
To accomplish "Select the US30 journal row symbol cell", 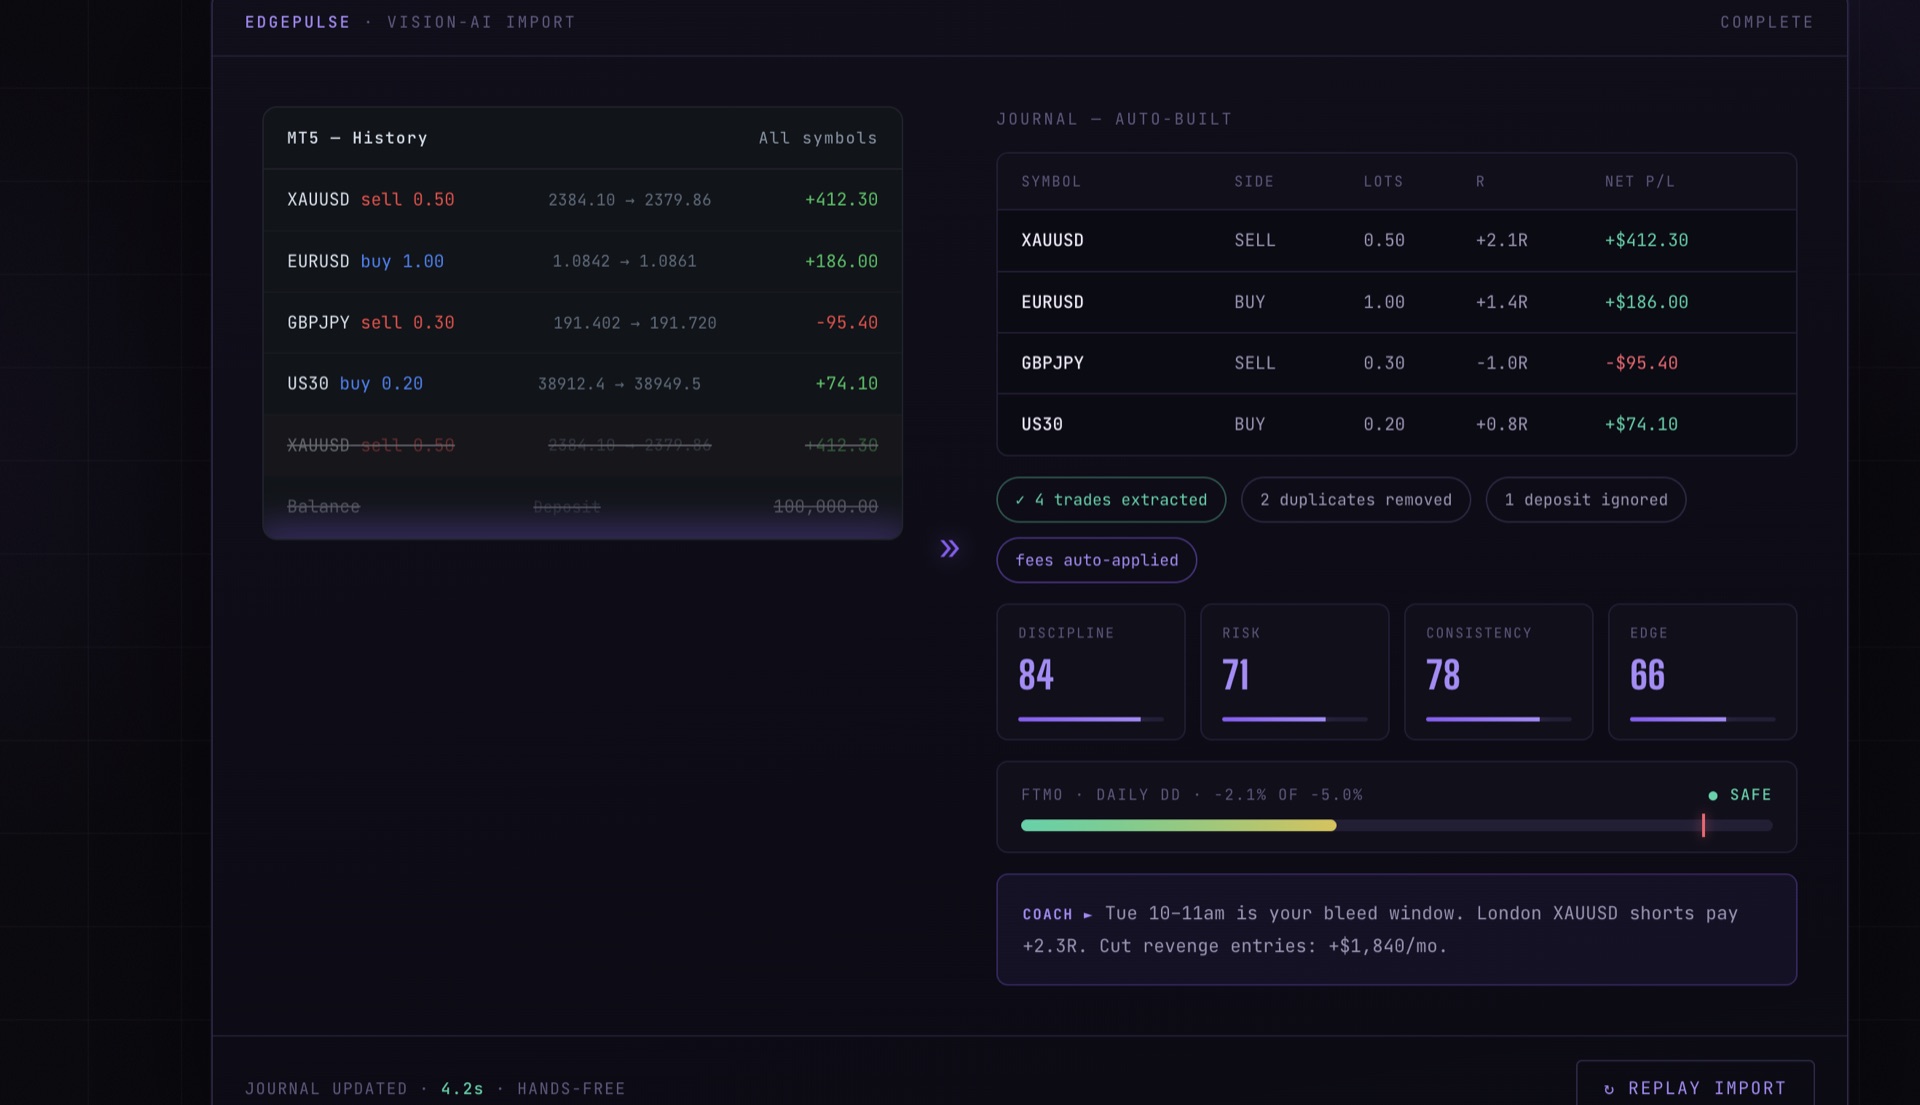I will (1041, 424).
